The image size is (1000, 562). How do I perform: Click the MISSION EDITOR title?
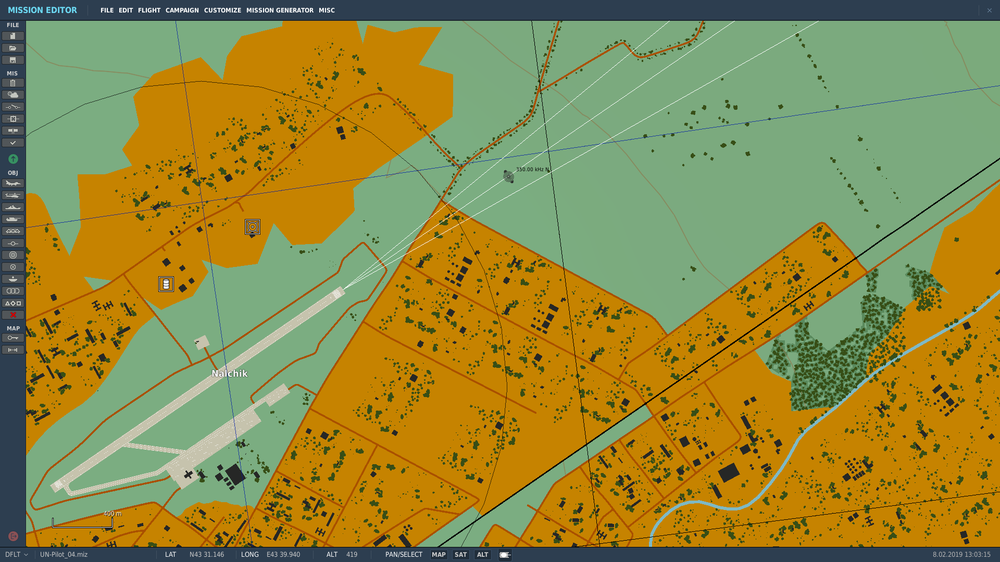42,10
